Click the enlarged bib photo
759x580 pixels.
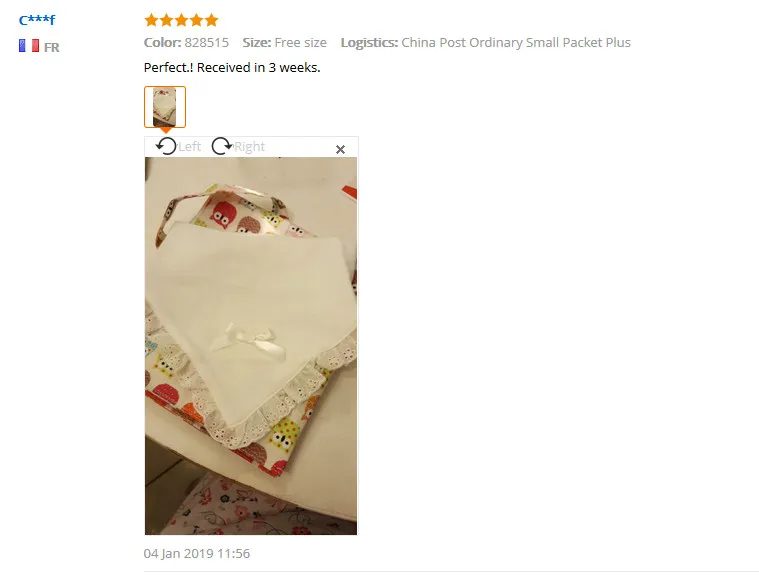251,346
